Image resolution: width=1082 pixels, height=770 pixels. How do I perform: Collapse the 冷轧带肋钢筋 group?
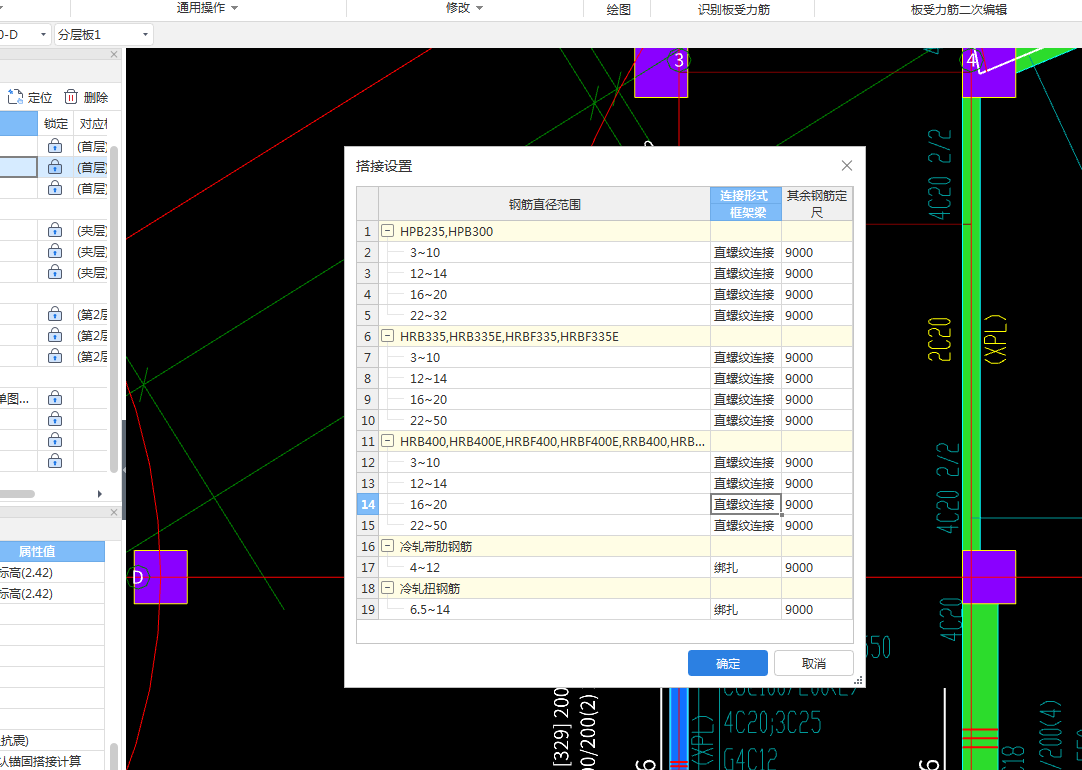pos(387,546)
